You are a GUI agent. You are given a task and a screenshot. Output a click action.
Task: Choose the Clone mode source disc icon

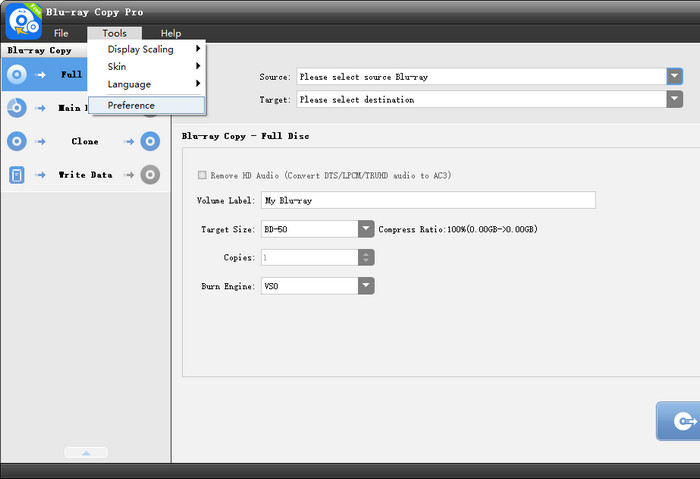pos(17,141)
